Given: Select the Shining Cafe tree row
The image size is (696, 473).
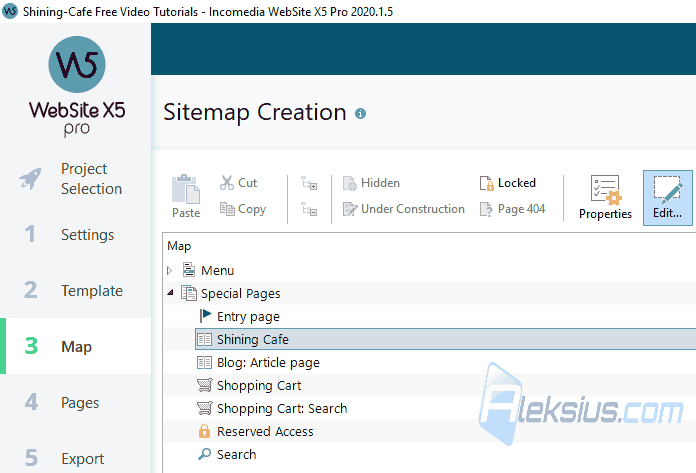Looking at the screenshot, I should tap(446, 339).
